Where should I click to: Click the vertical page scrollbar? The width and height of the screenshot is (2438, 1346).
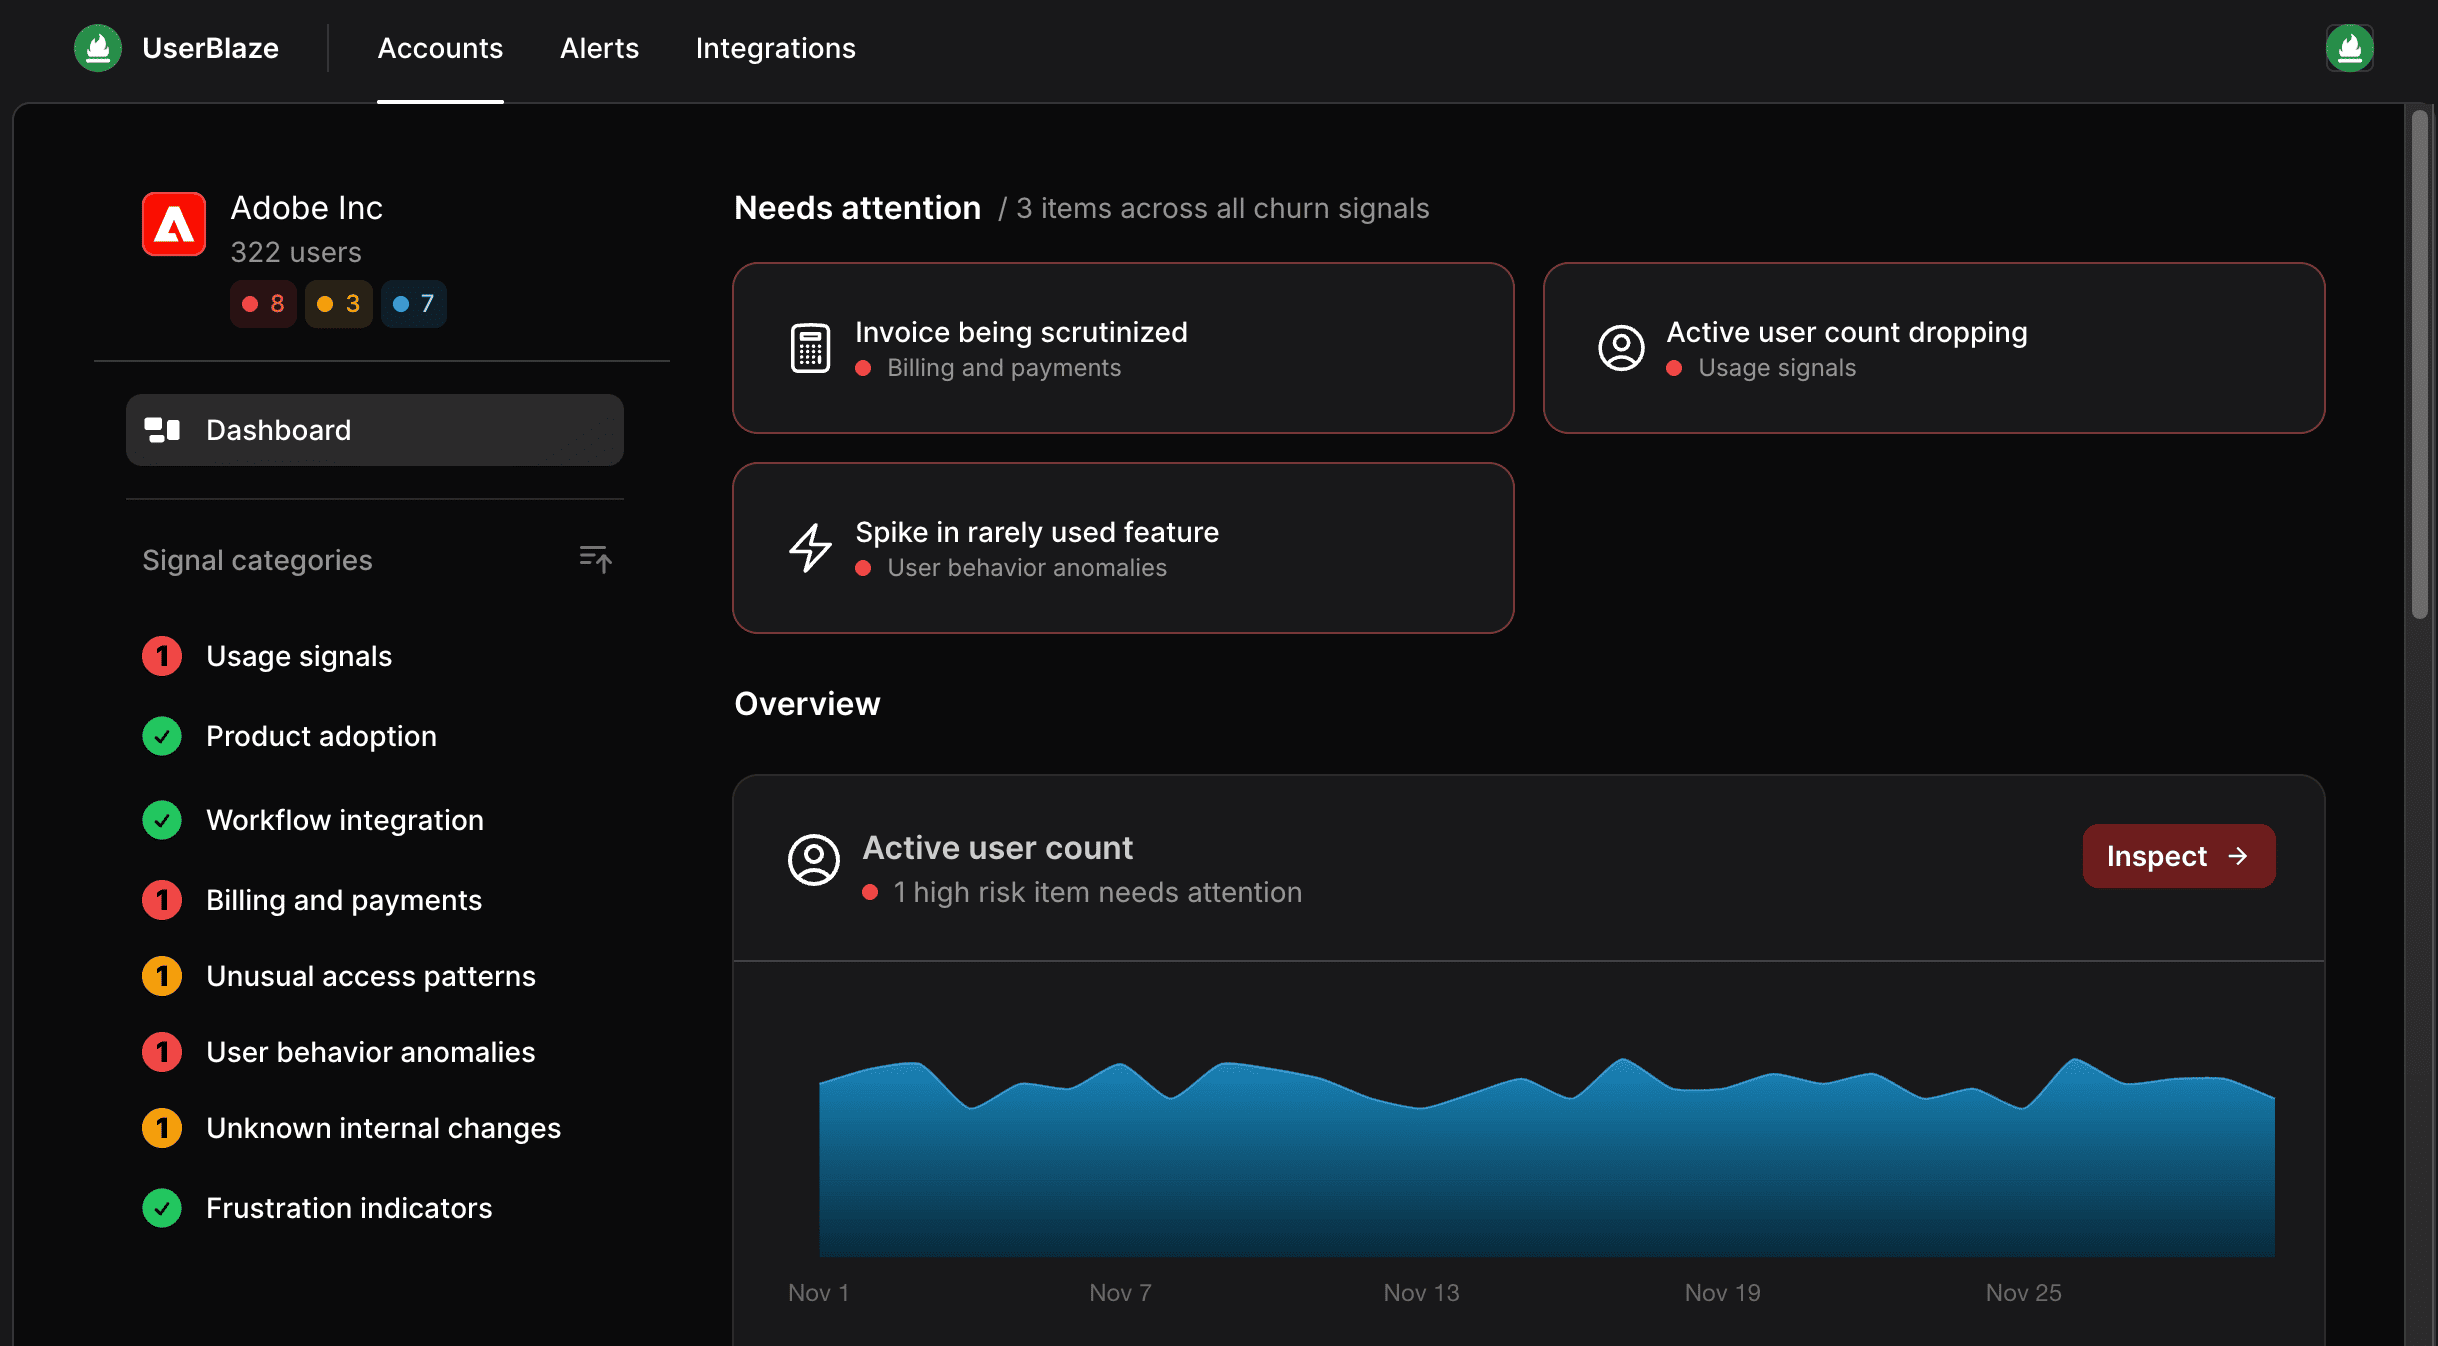[x=2419, y=365]
